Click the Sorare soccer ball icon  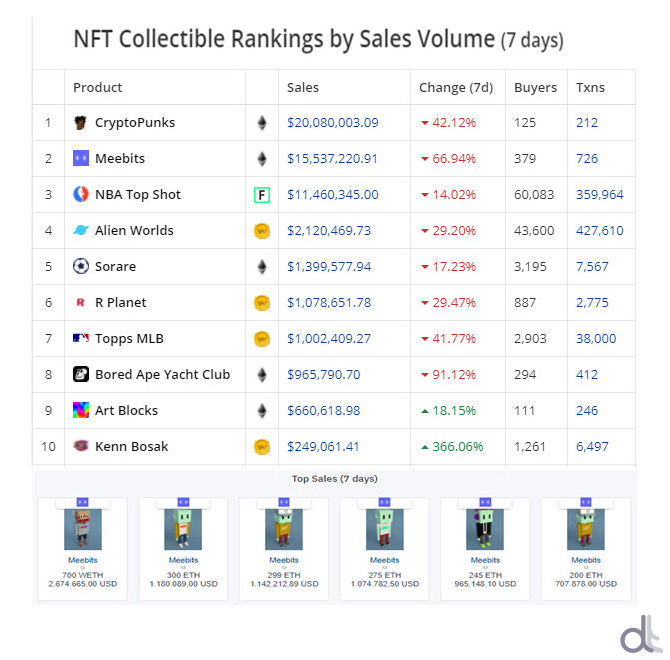[x=81, y=266]
